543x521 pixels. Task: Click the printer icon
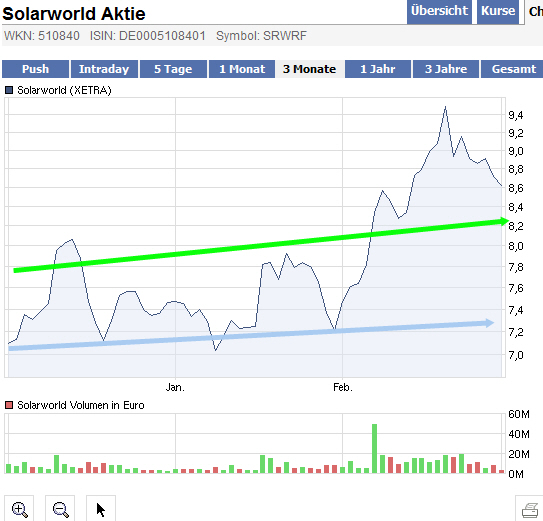530,510
